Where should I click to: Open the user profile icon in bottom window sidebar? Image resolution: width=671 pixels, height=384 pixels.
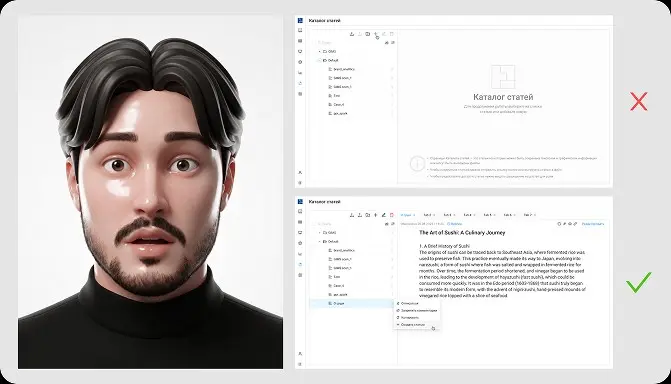pos(300,354)
